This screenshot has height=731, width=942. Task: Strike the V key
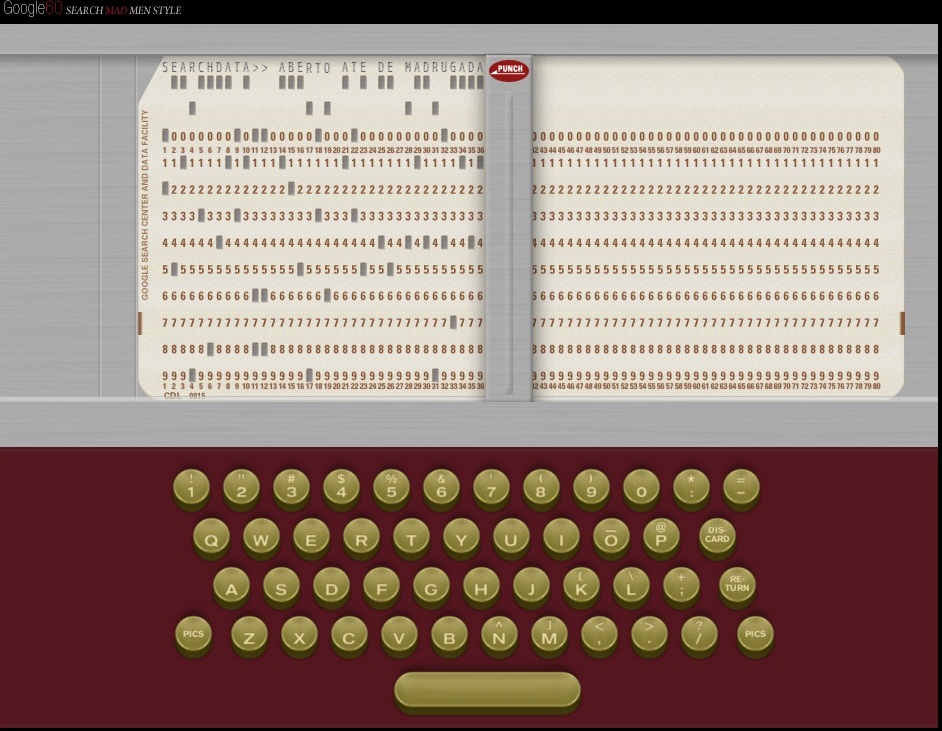[x=399, y=635]
